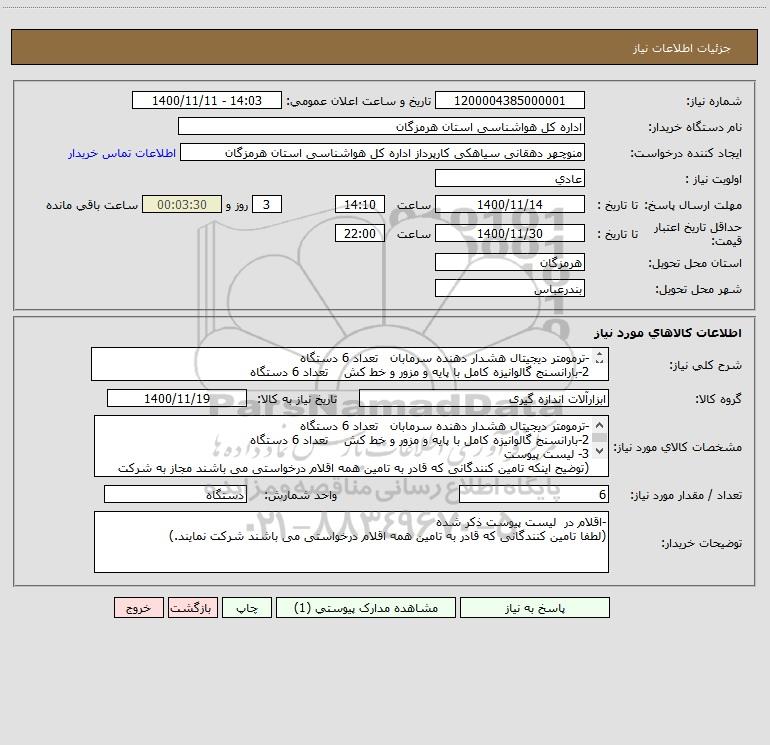Click the 'اطلاعات کالاهای مورد نیاز' section heading
Viewport: 770px width, 745px height.
click(x=667, y=333)
